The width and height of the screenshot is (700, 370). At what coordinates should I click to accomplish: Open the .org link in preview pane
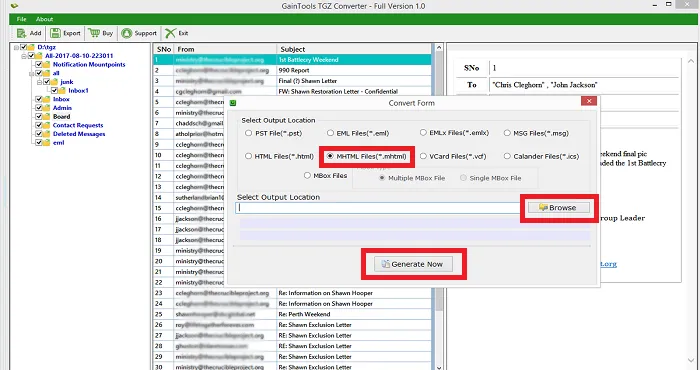point(608,264)
